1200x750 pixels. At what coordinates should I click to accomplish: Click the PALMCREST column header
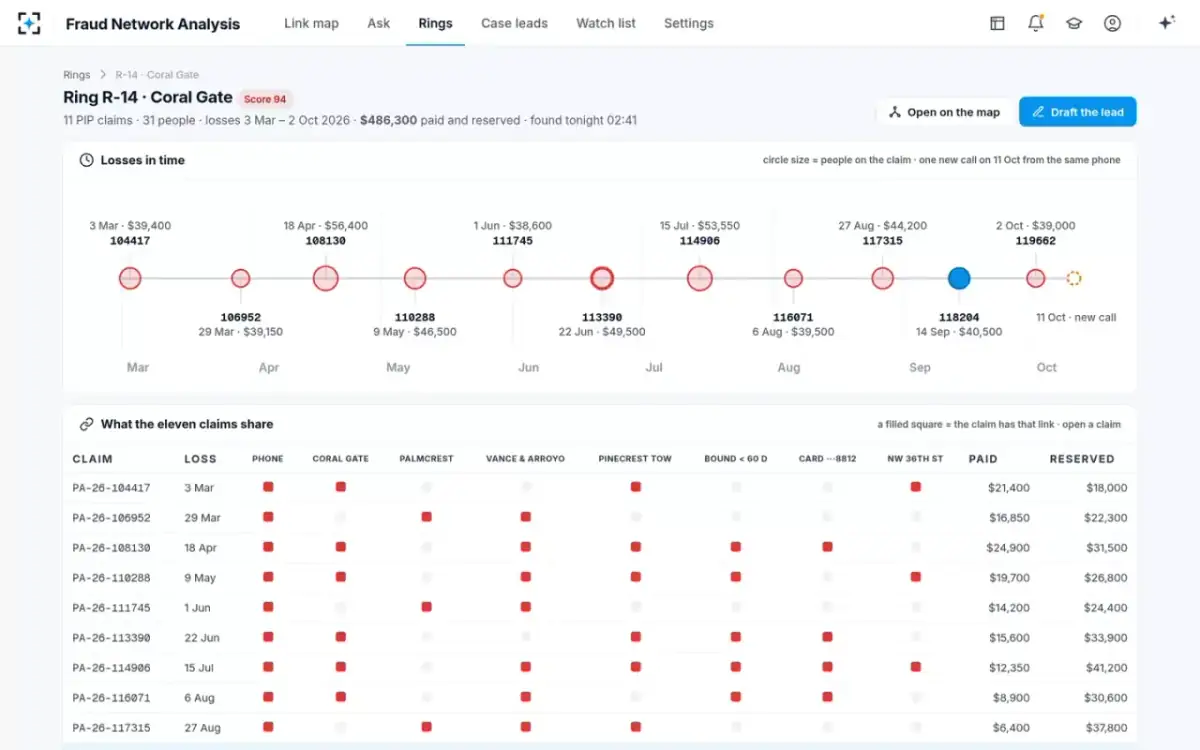pyautogui.click(x=426, y=459)
